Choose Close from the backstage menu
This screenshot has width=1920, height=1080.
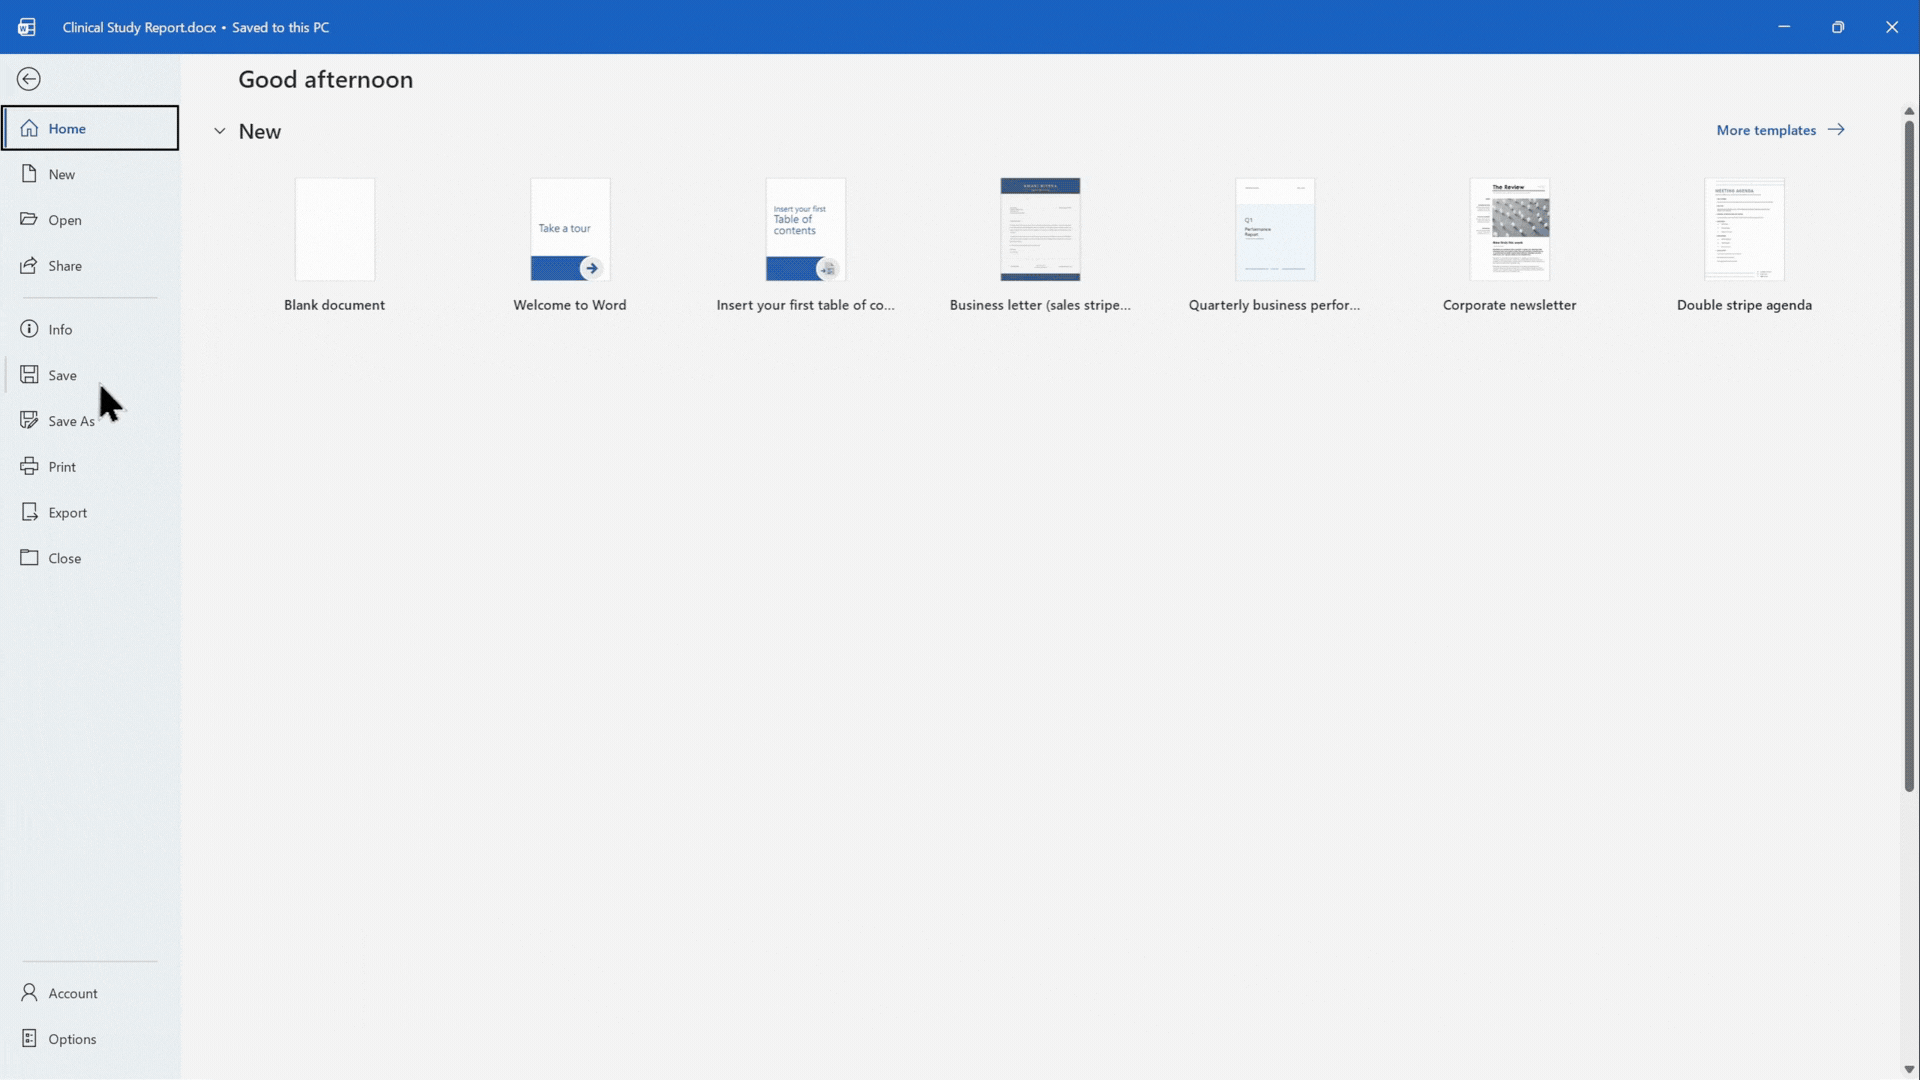click(x=90, y=558)
